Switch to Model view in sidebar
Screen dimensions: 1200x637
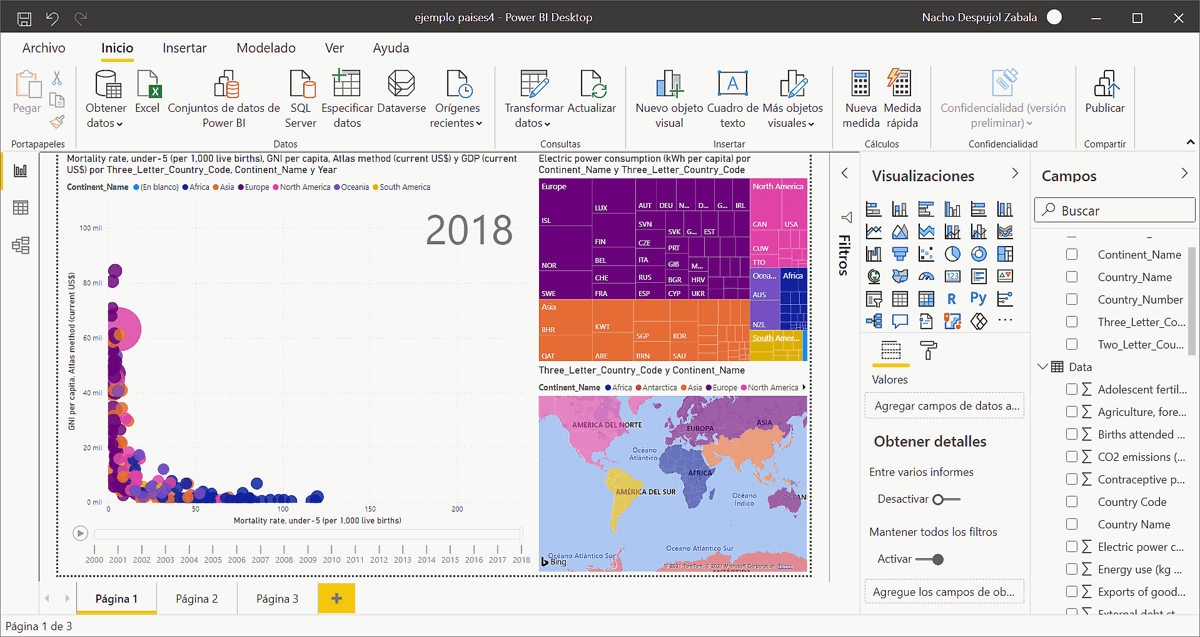click(x=20, y=245)
